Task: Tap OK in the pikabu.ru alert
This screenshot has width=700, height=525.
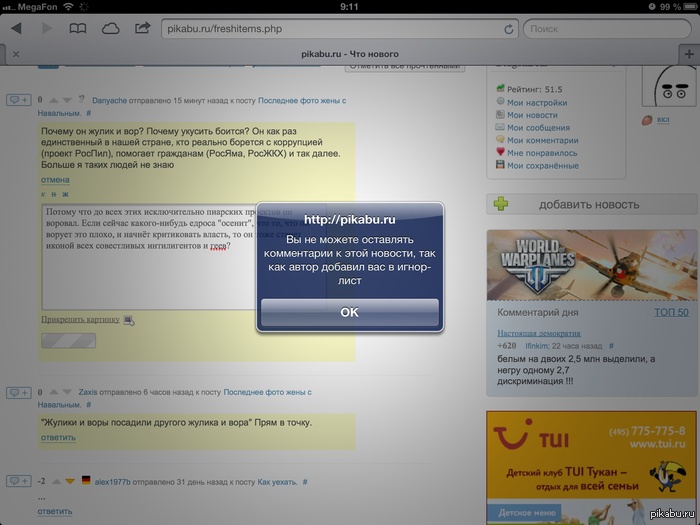Action: [x=349, y=312]
